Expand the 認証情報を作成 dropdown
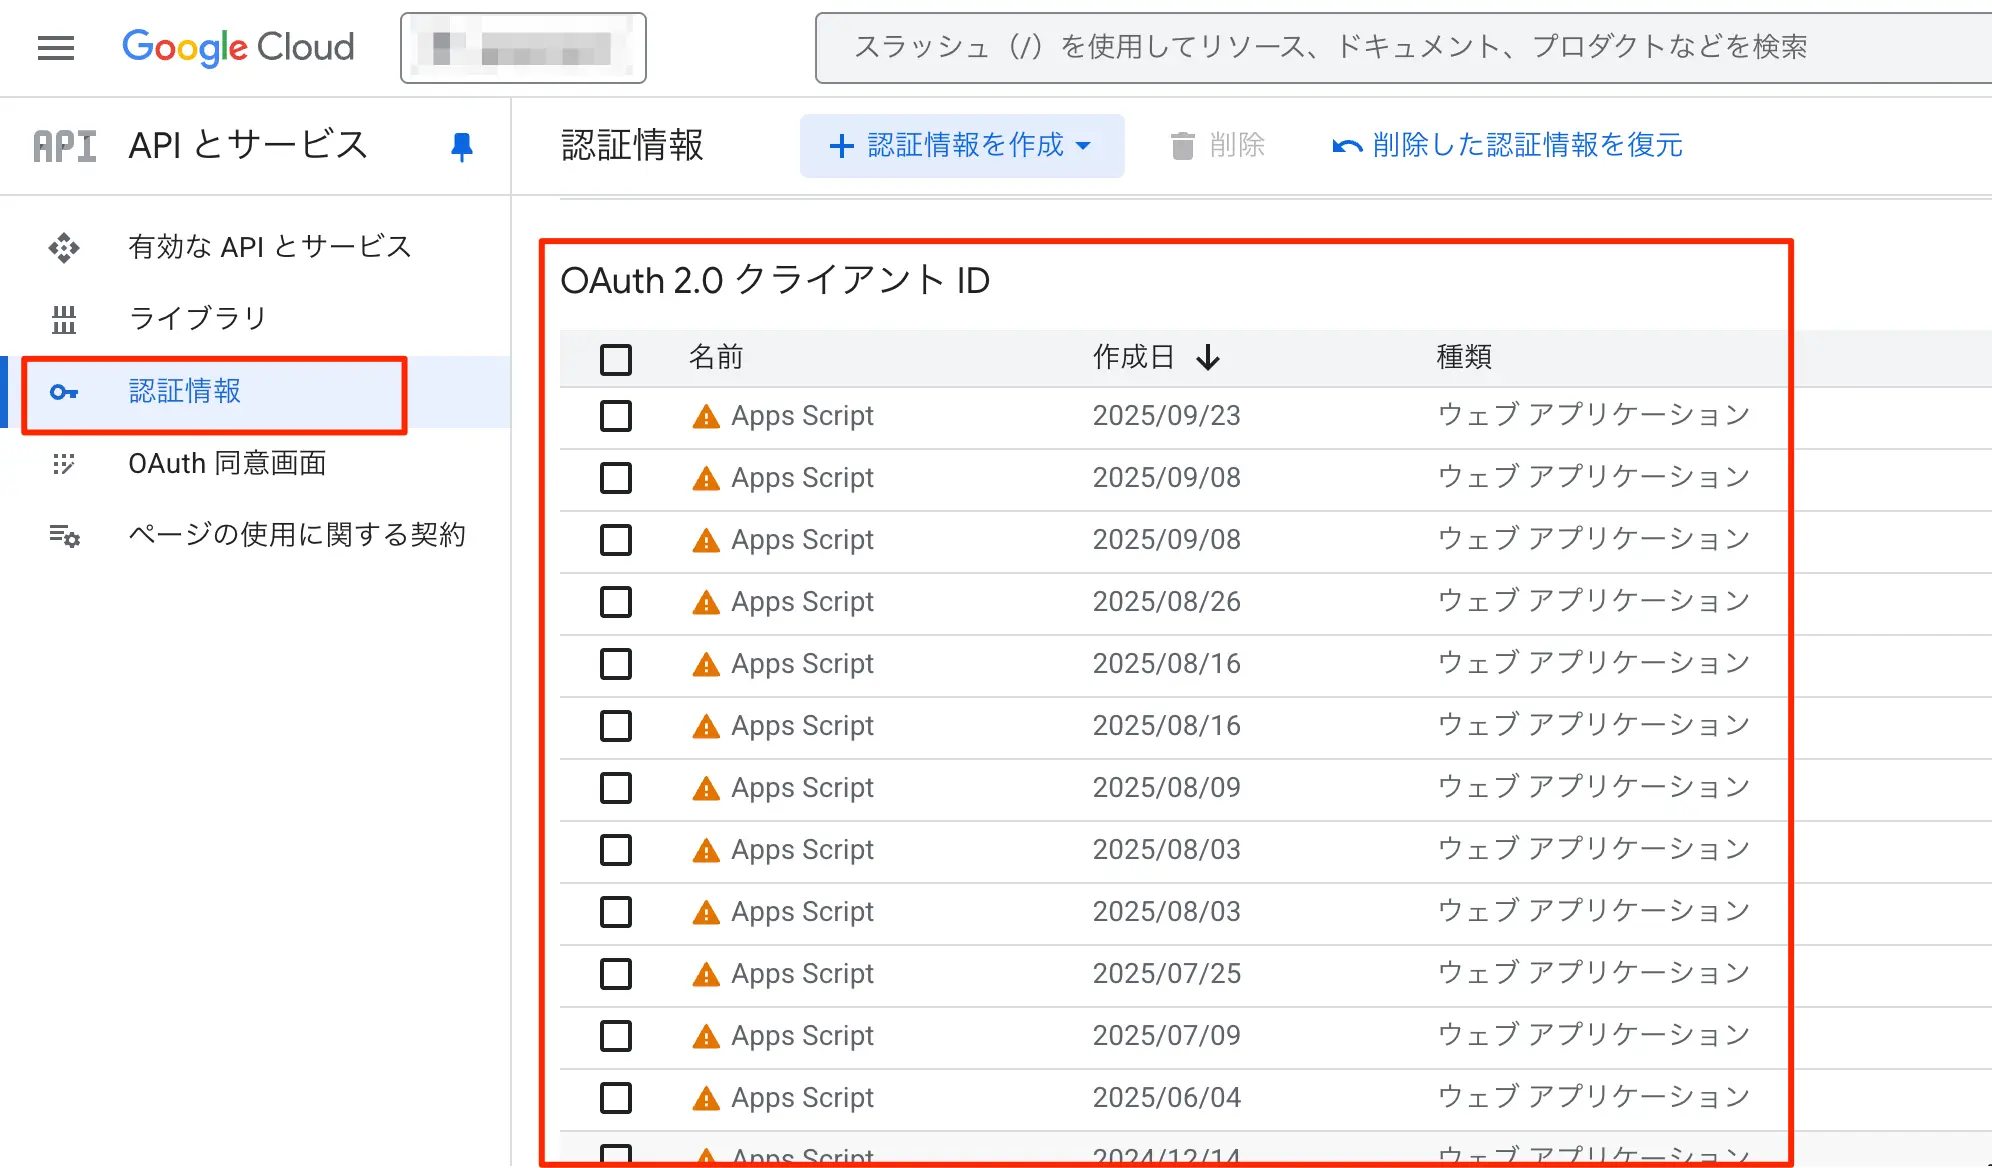 [961, 146]
